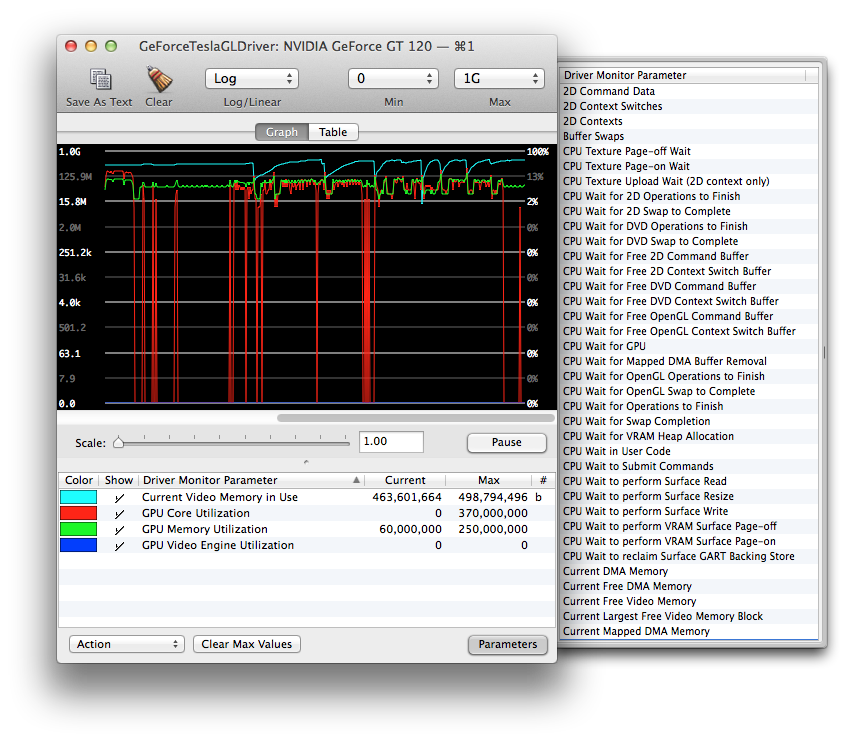The width and height of the screenshot is (843, 742).
Task: Click the split-view collapse arrow below Scale
Action: [306, 462]
